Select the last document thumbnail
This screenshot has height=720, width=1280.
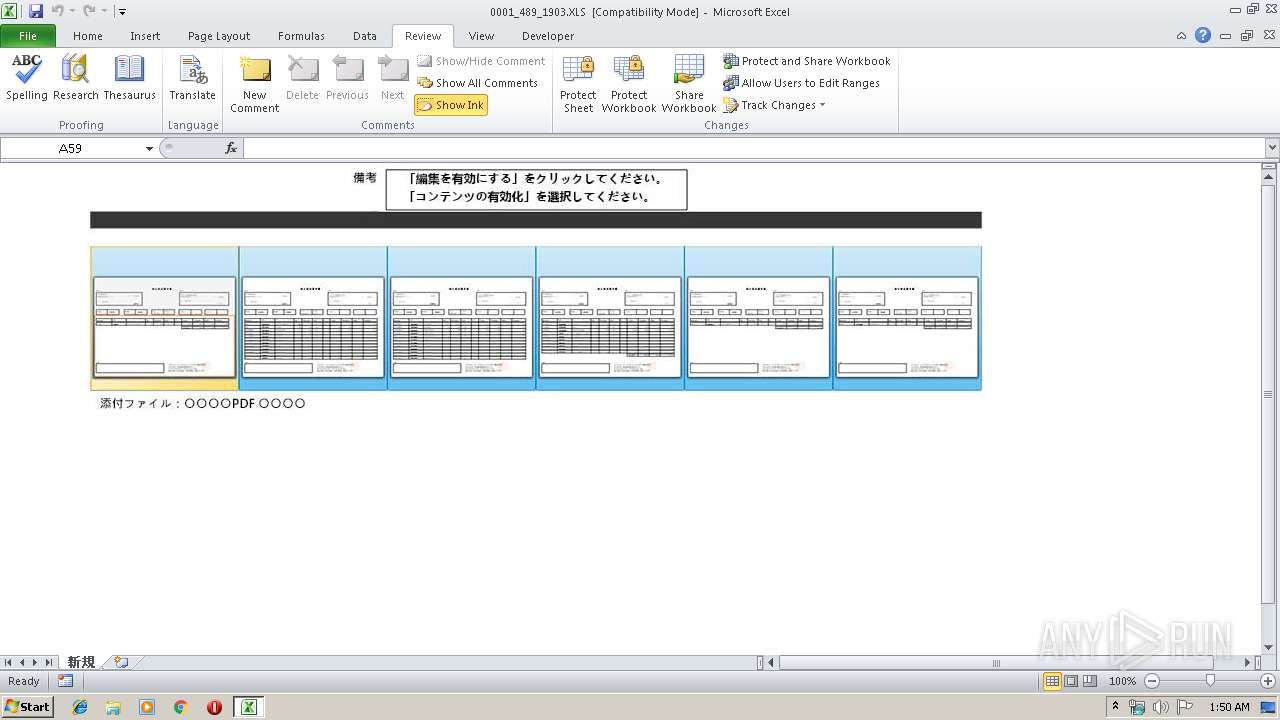(907, 318)
